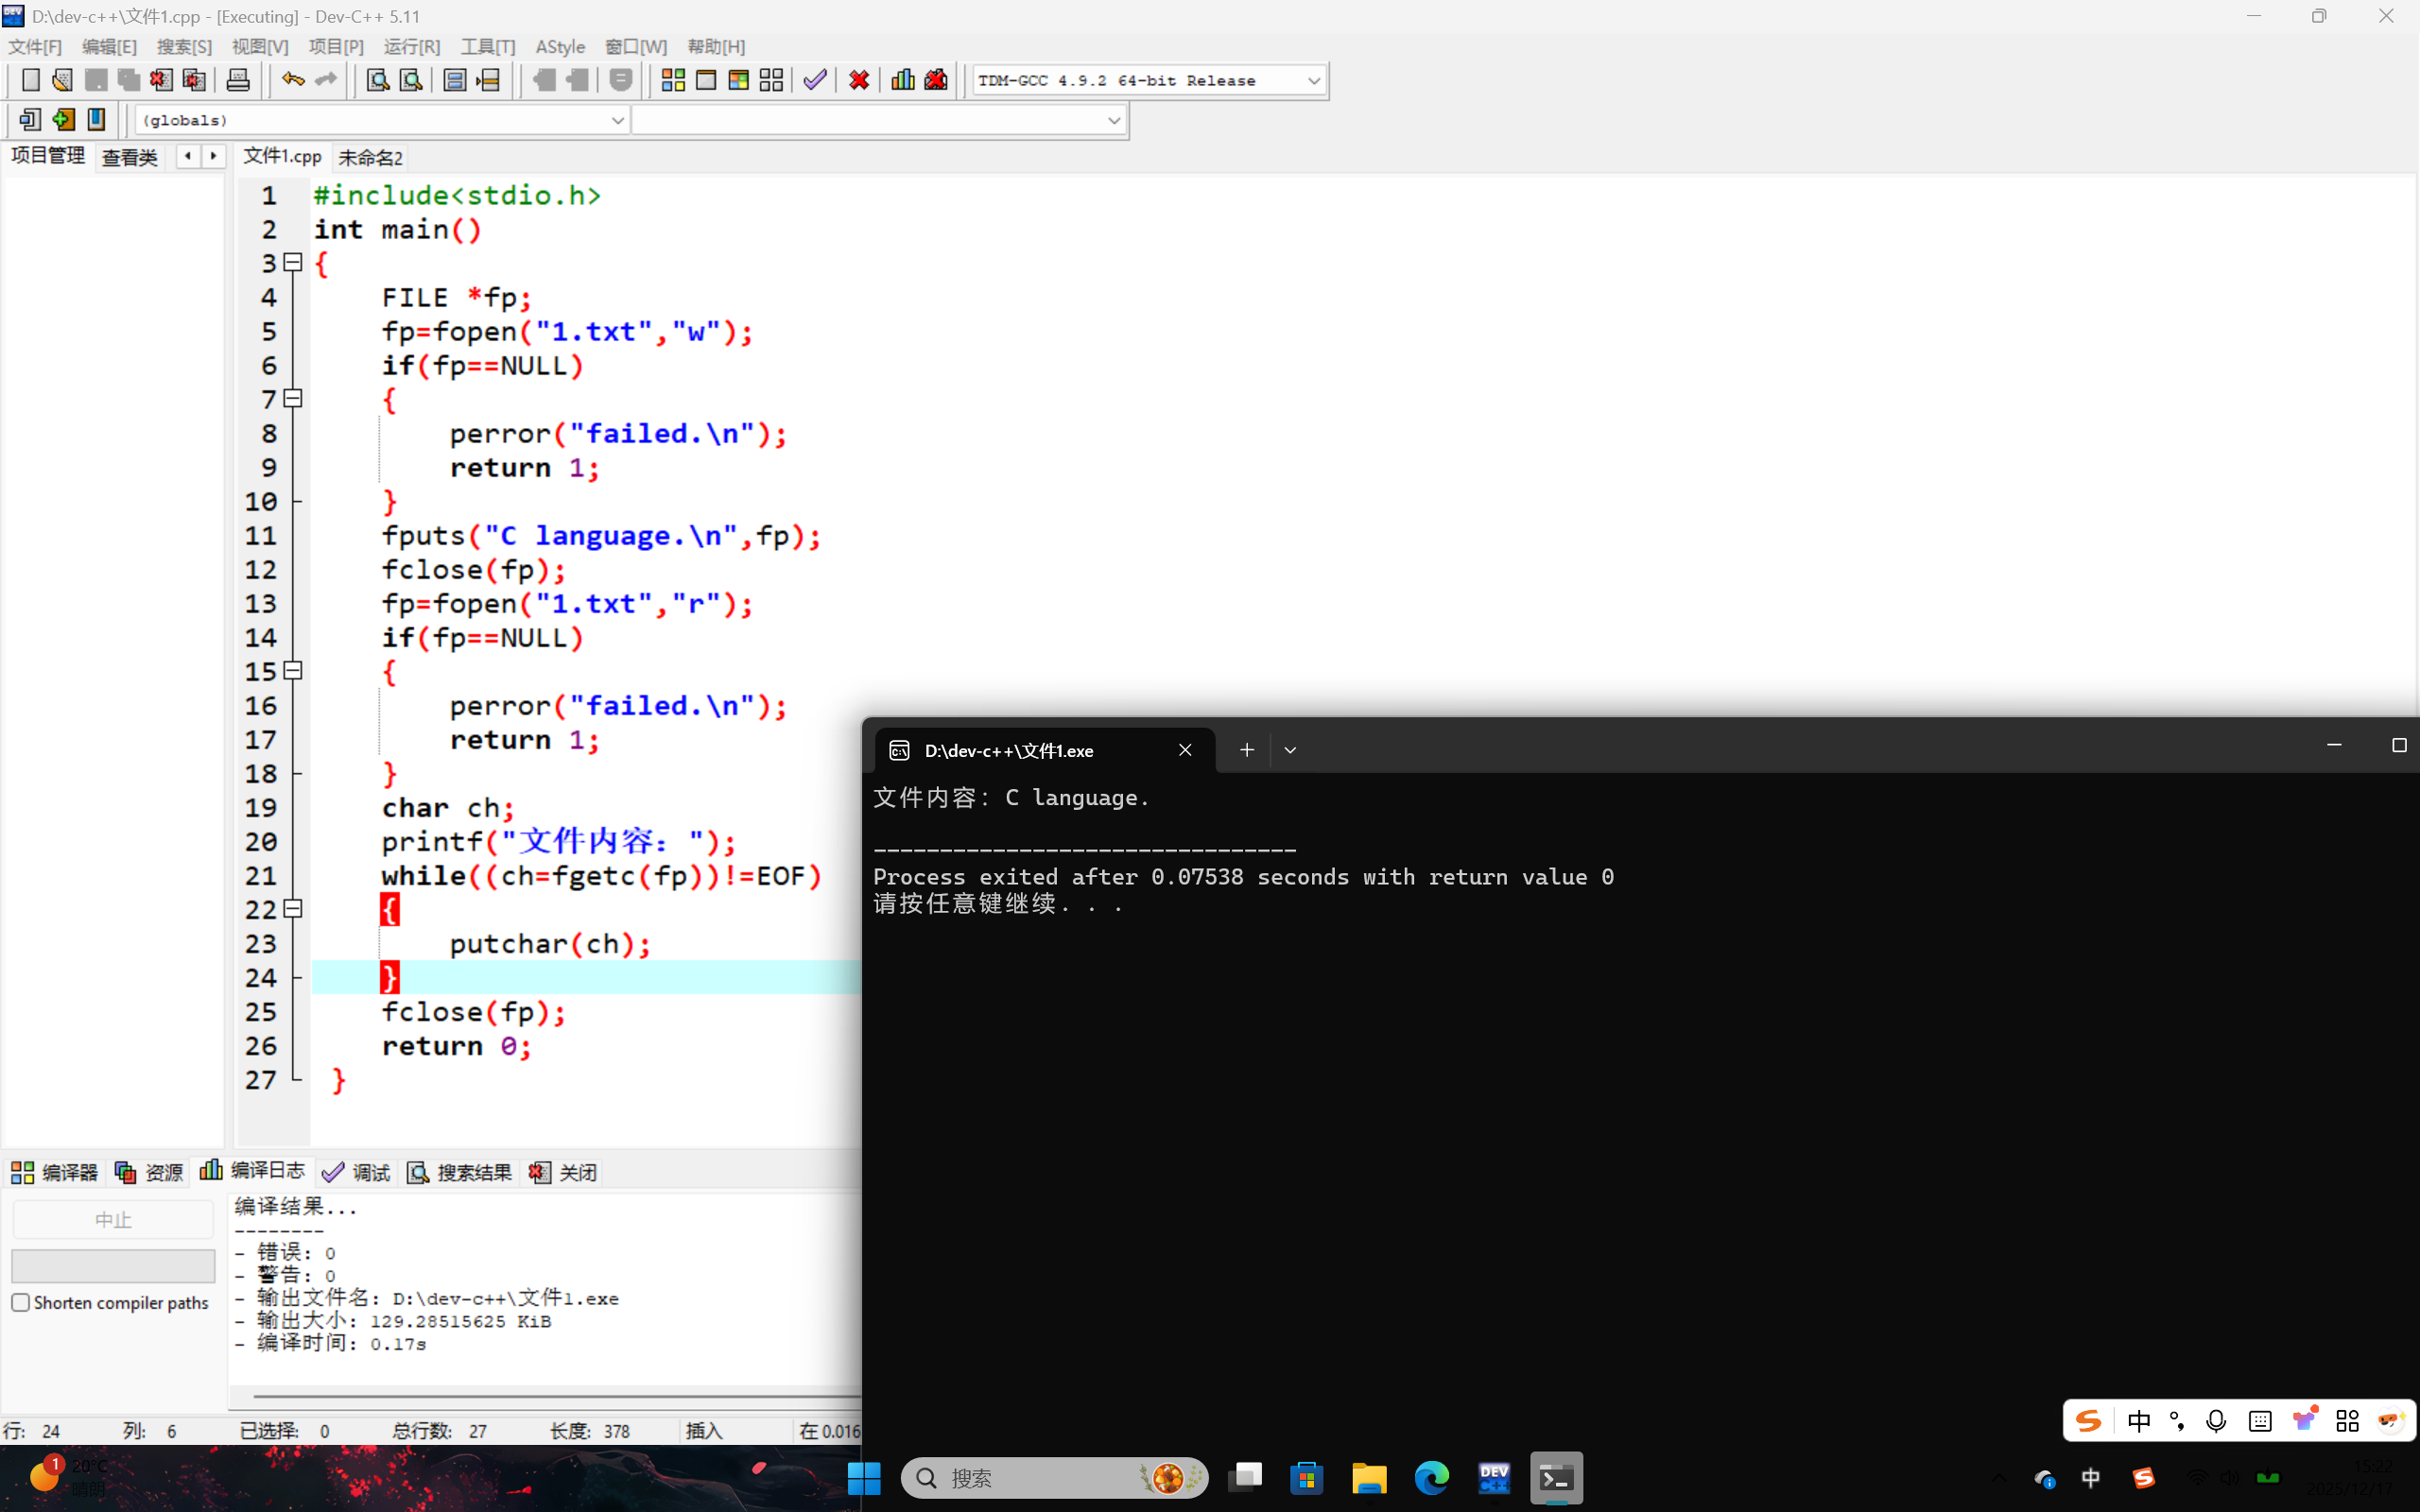Image resolution: width=2420 pixels, height=1512 pixels.
Task: Open the 运行[R] menu
Action: point(411,47)
